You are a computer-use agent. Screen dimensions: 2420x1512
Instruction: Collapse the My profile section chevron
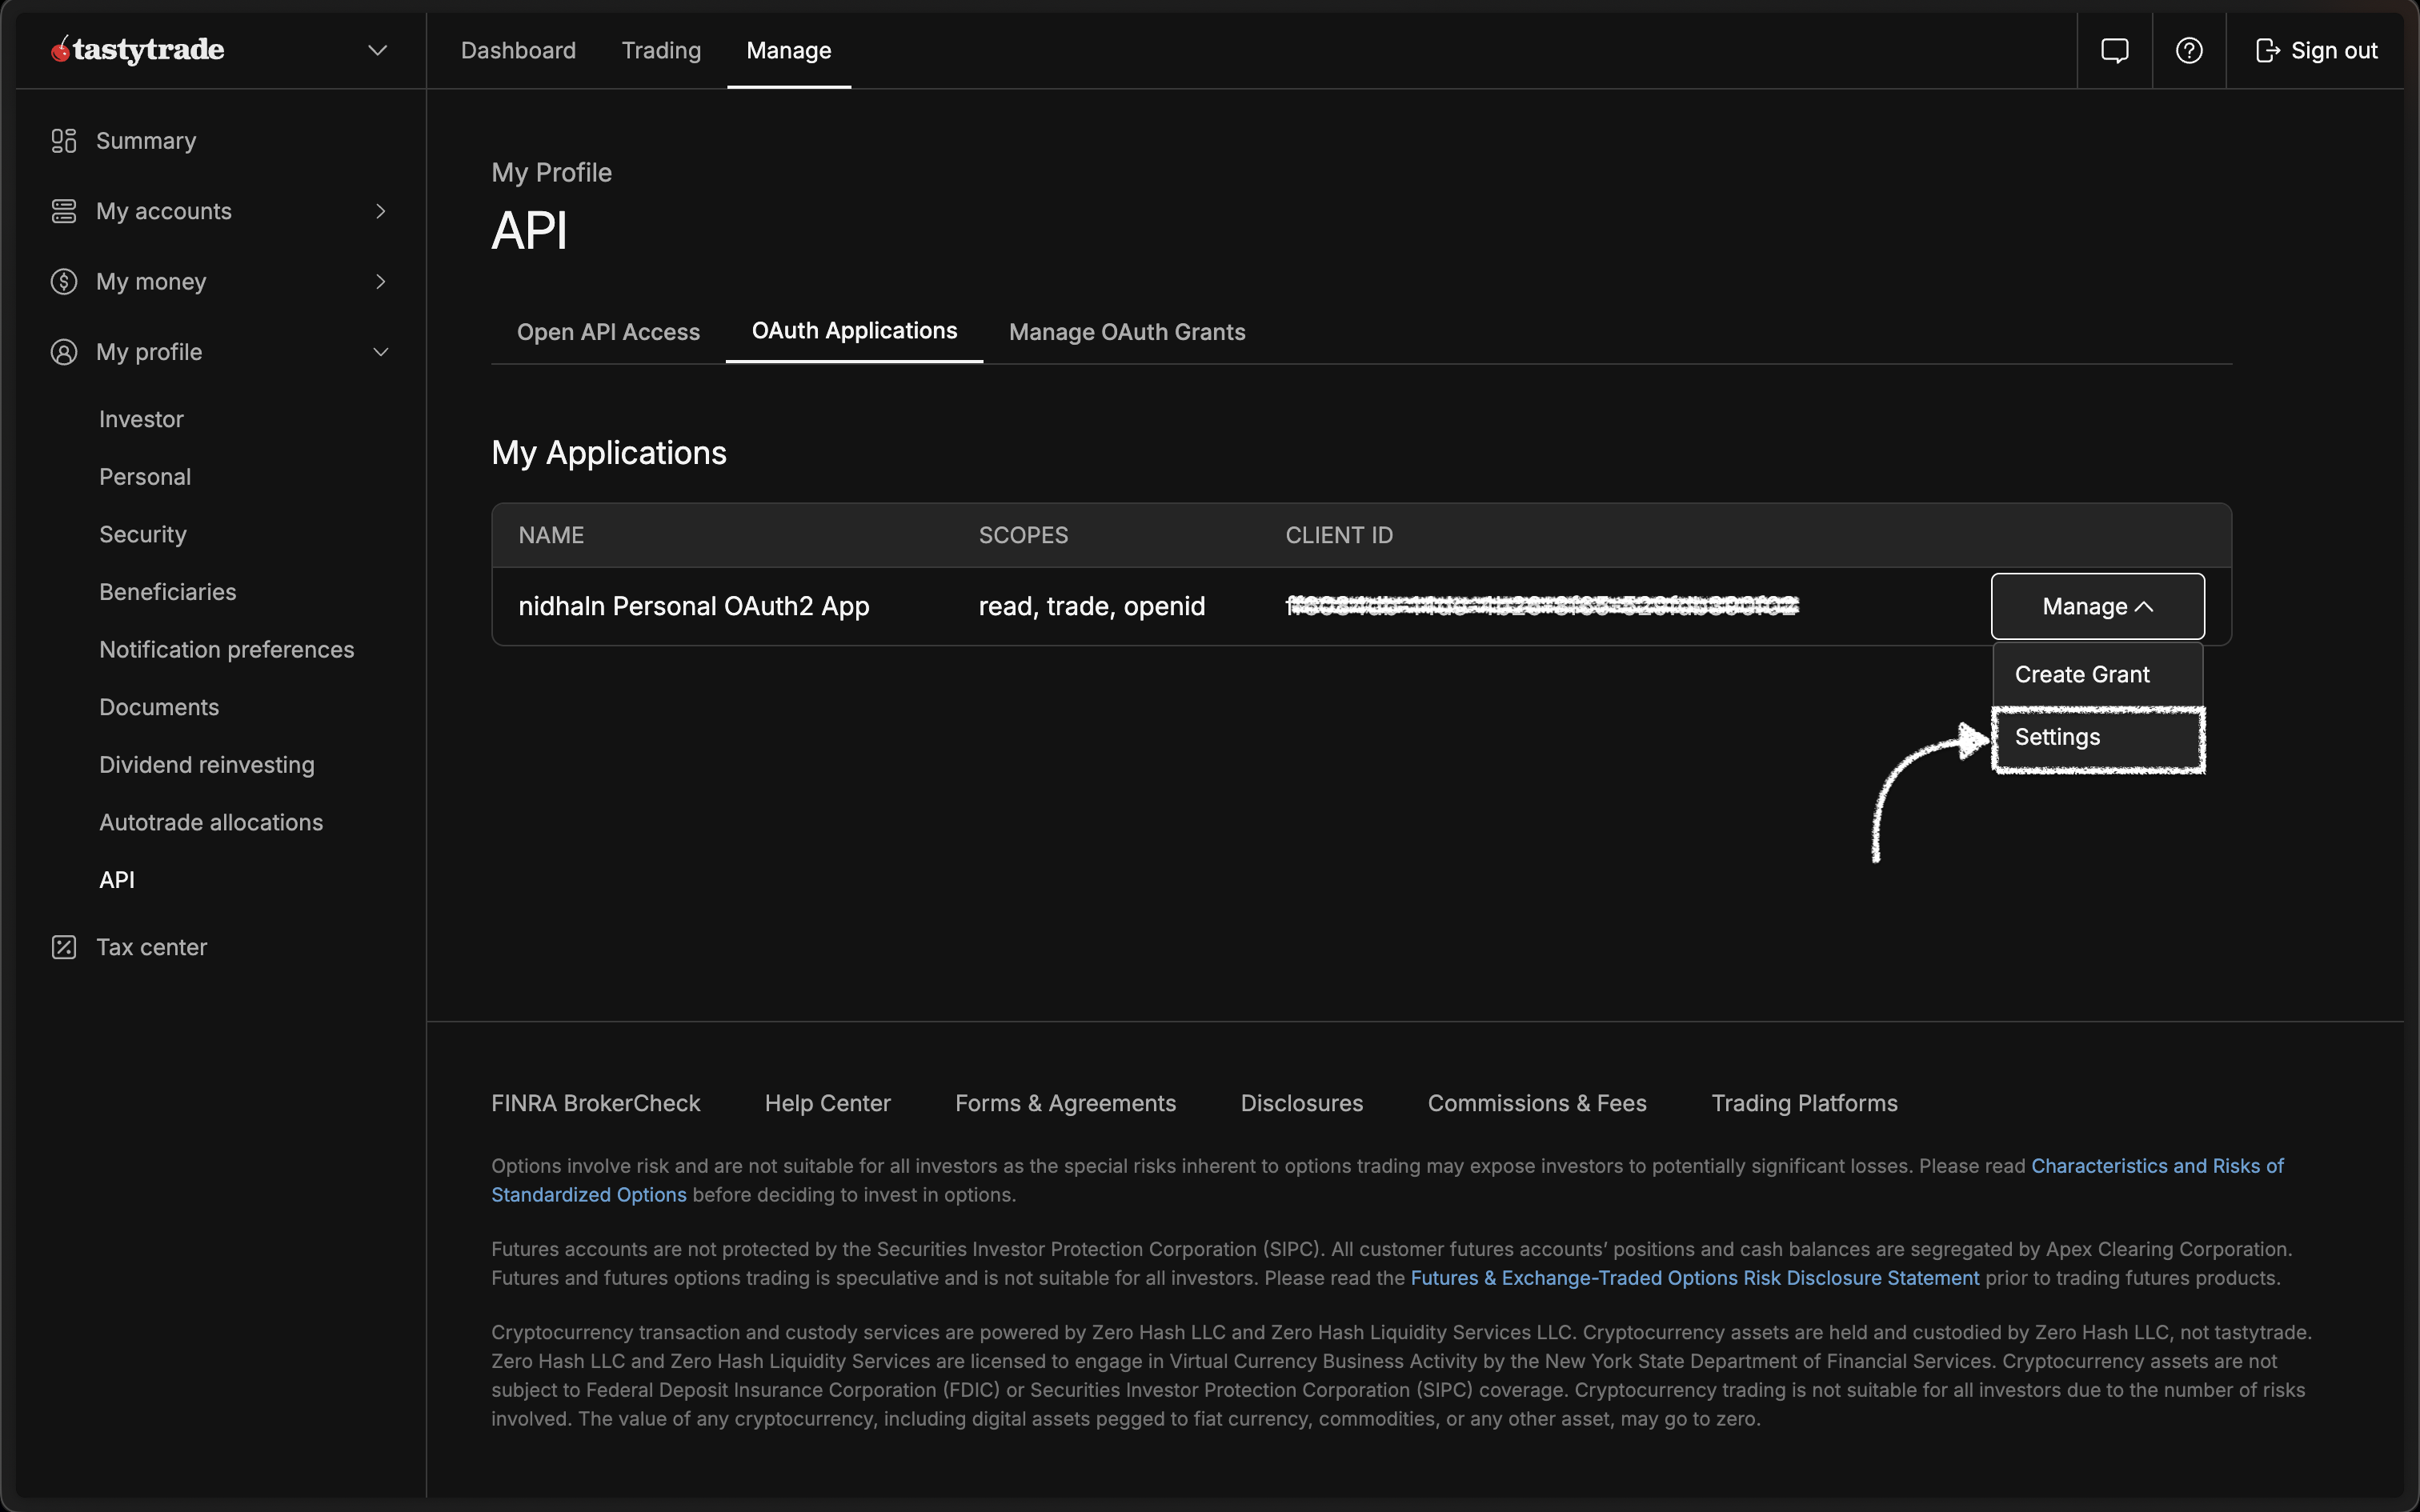(380, 352)
